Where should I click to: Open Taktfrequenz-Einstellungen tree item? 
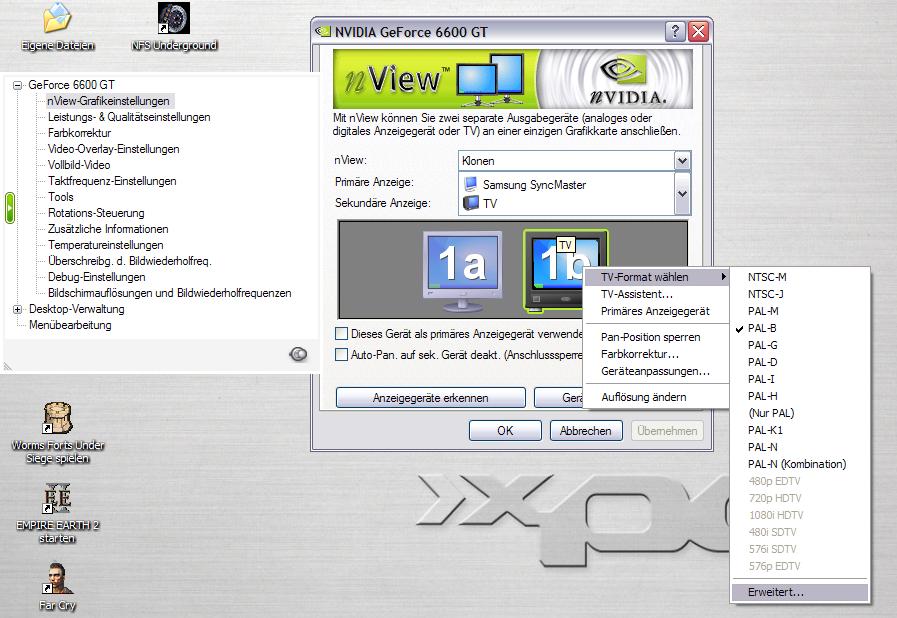coord(112,181)
